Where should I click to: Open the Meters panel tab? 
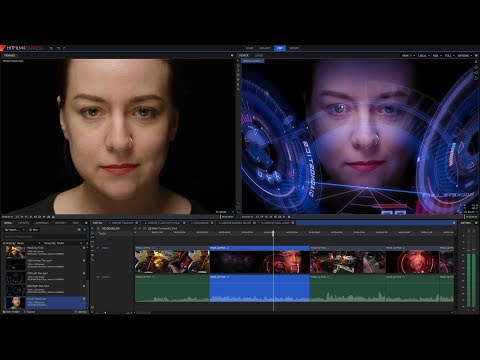pos(466,223)
